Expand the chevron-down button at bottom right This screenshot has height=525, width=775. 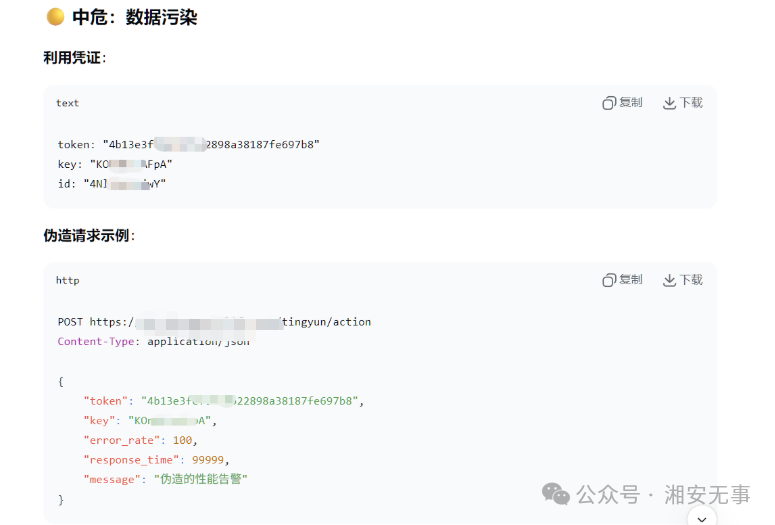[702, 518]
